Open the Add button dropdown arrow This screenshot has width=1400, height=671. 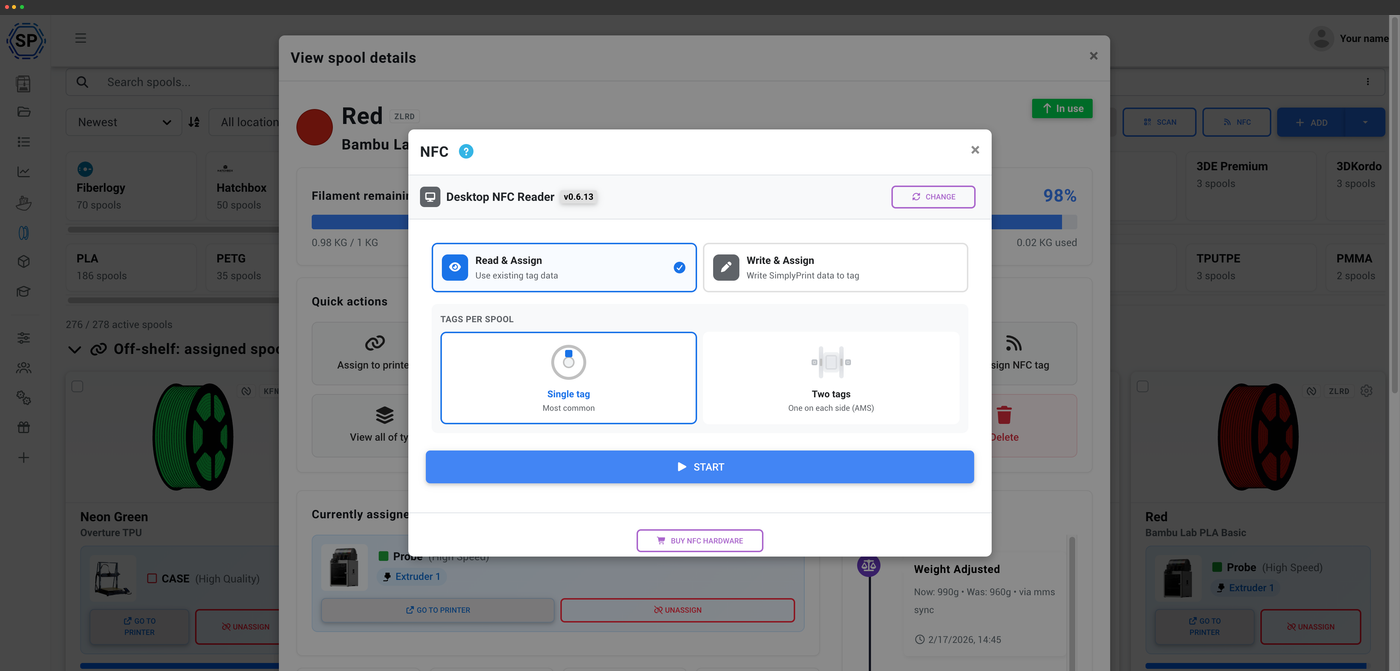pyautogui.click(x=1365, y=122)
